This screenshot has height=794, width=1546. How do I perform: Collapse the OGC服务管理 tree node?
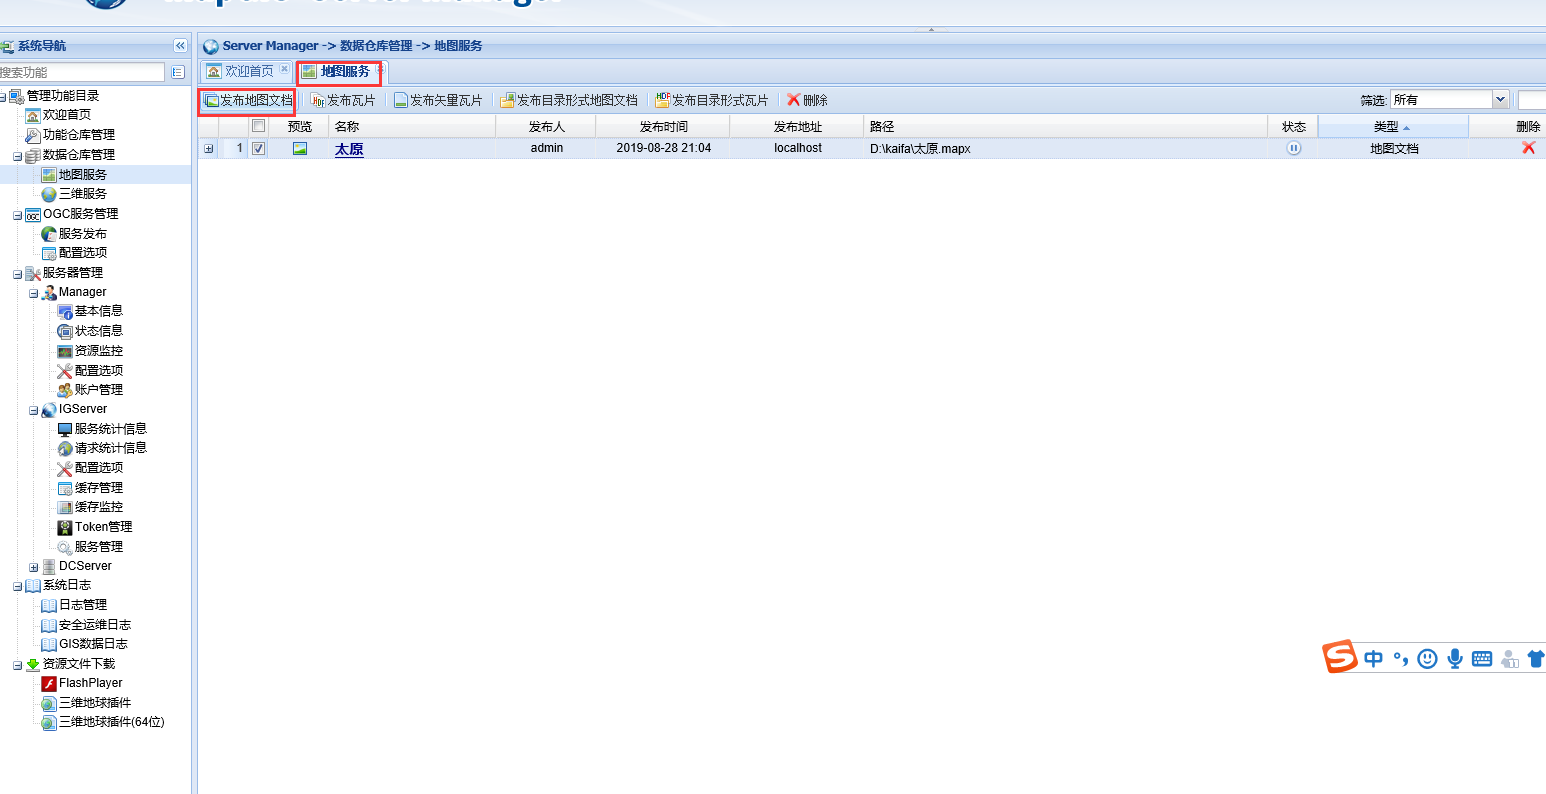[x=17, y=214]
